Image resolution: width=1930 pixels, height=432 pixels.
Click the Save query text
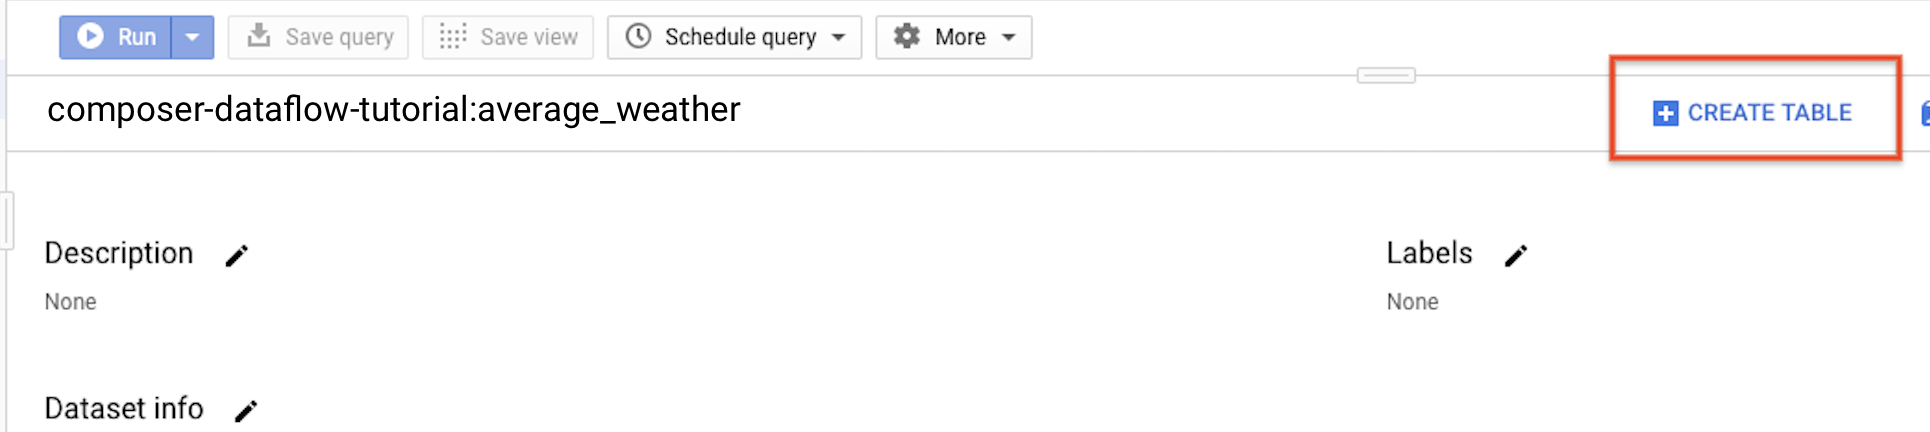point(339,37)
